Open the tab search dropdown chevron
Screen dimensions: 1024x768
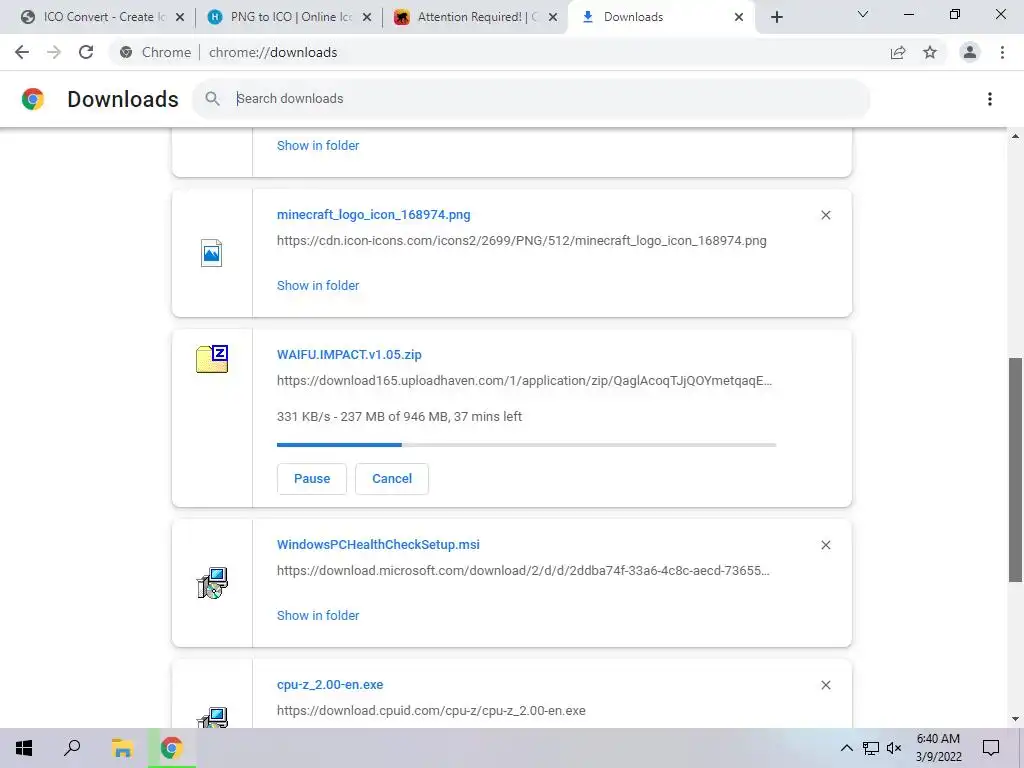[x=863, y=14]
